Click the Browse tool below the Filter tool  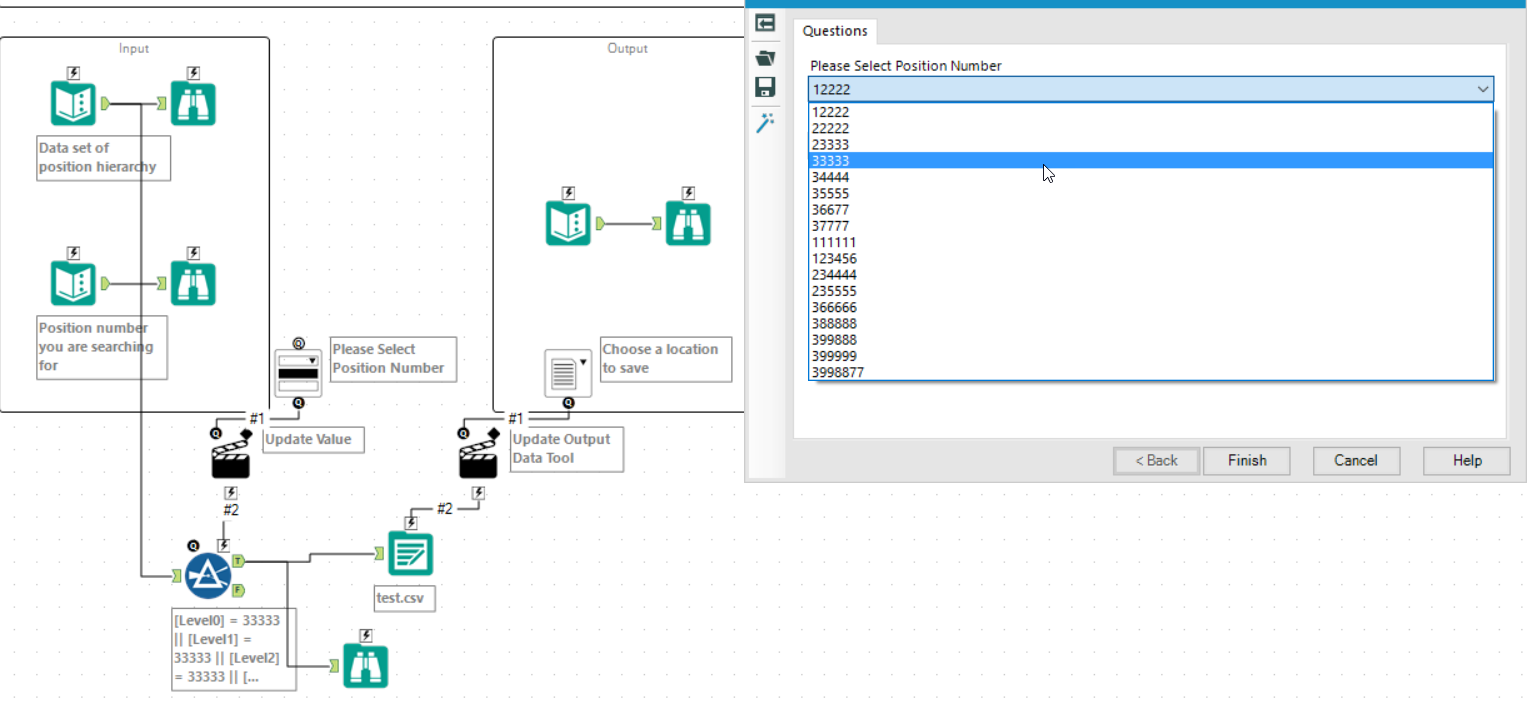[x=366, y=665]
